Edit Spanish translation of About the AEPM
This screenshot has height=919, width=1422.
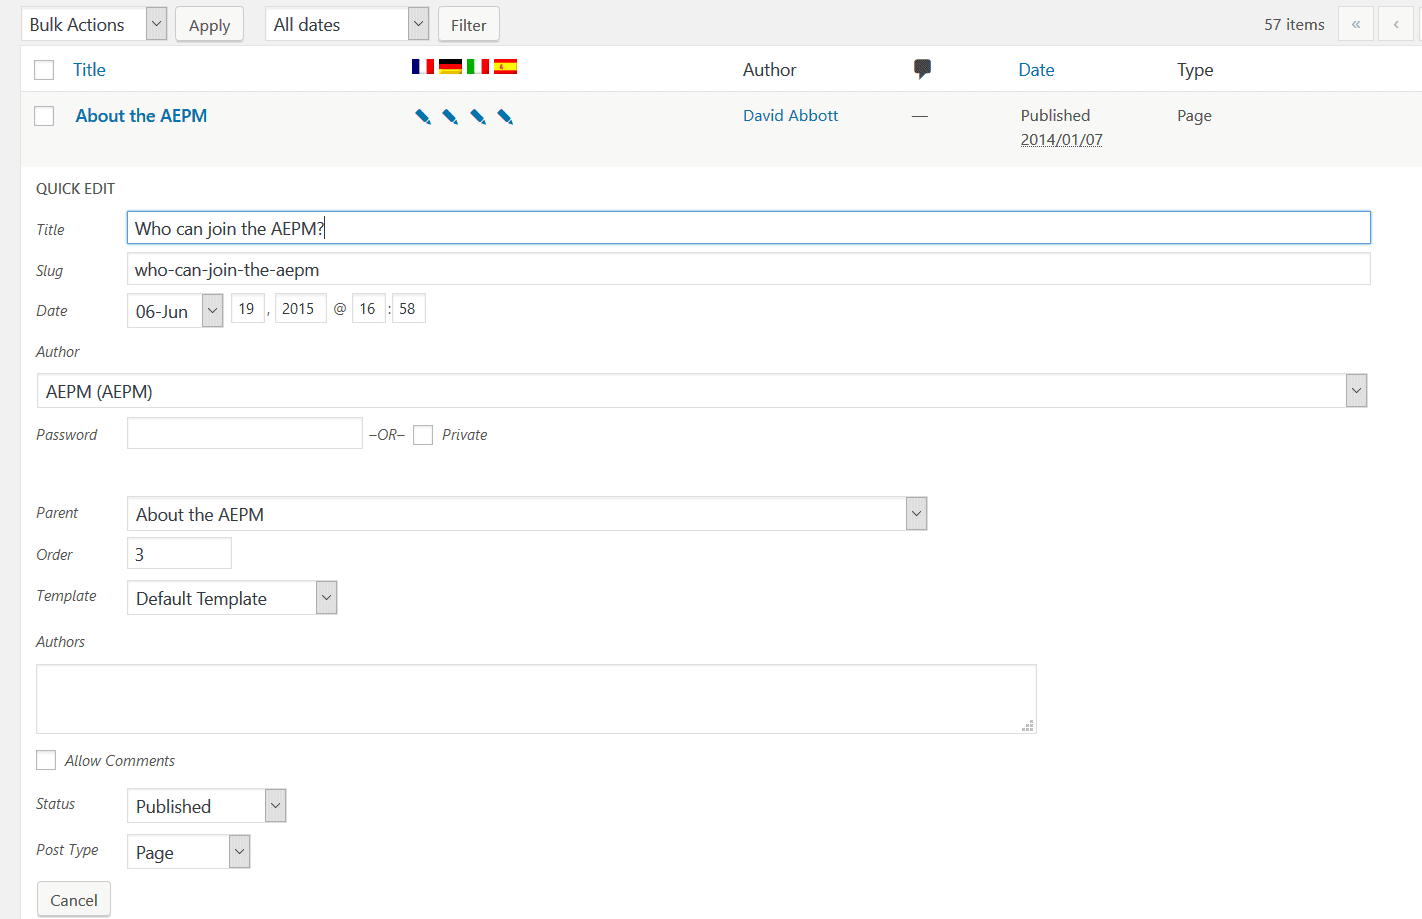click(x=505, y=117)
